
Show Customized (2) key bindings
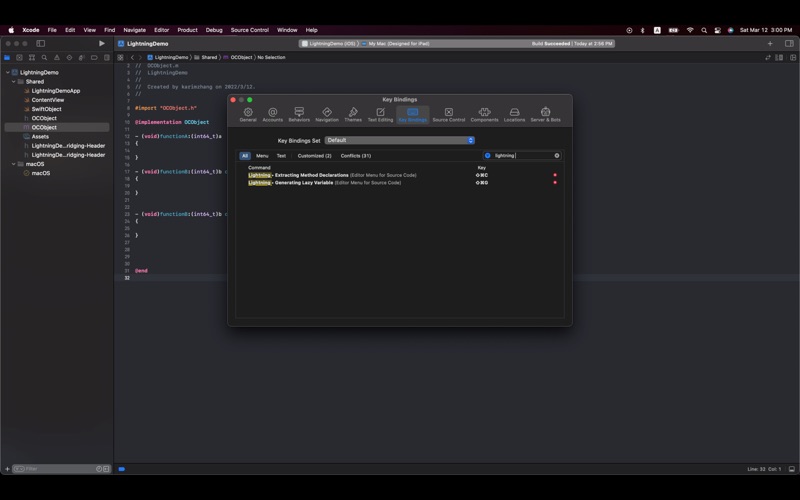pos(314,156)
